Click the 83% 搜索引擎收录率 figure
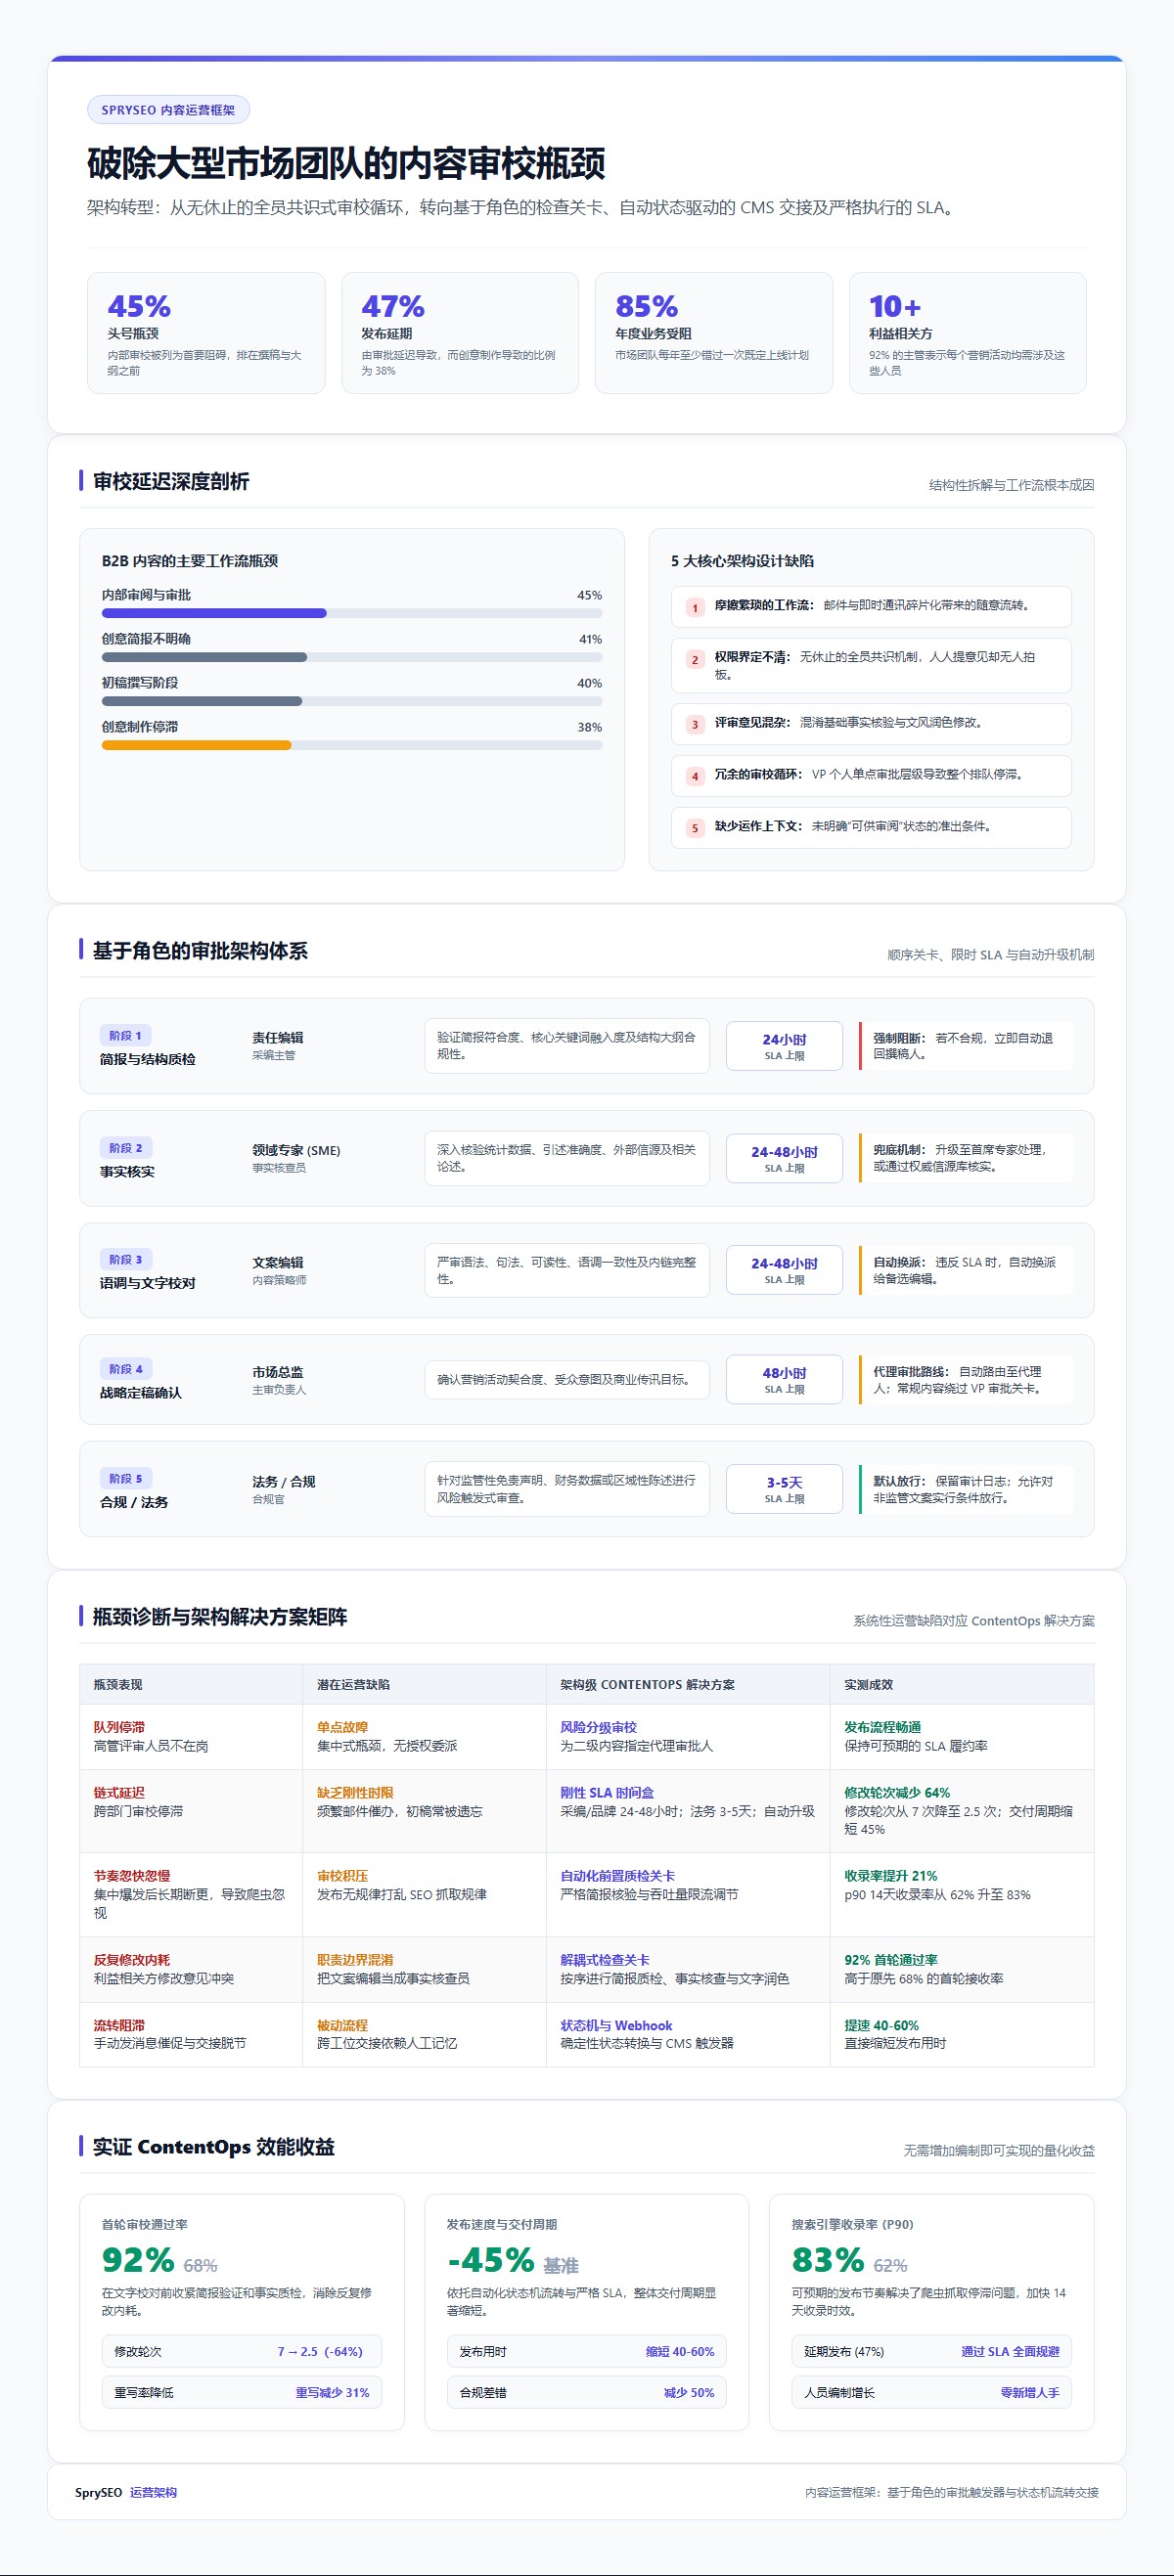The height and width of the screenshot is (2576, 1174). click(828, 2260)
